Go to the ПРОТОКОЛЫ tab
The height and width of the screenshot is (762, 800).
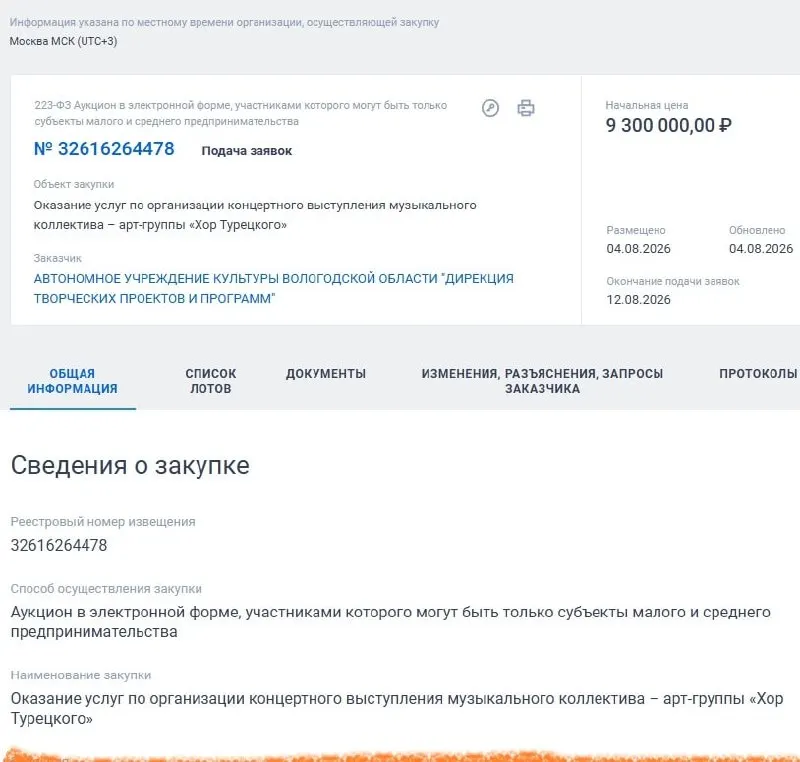click(x=758, y=374)
